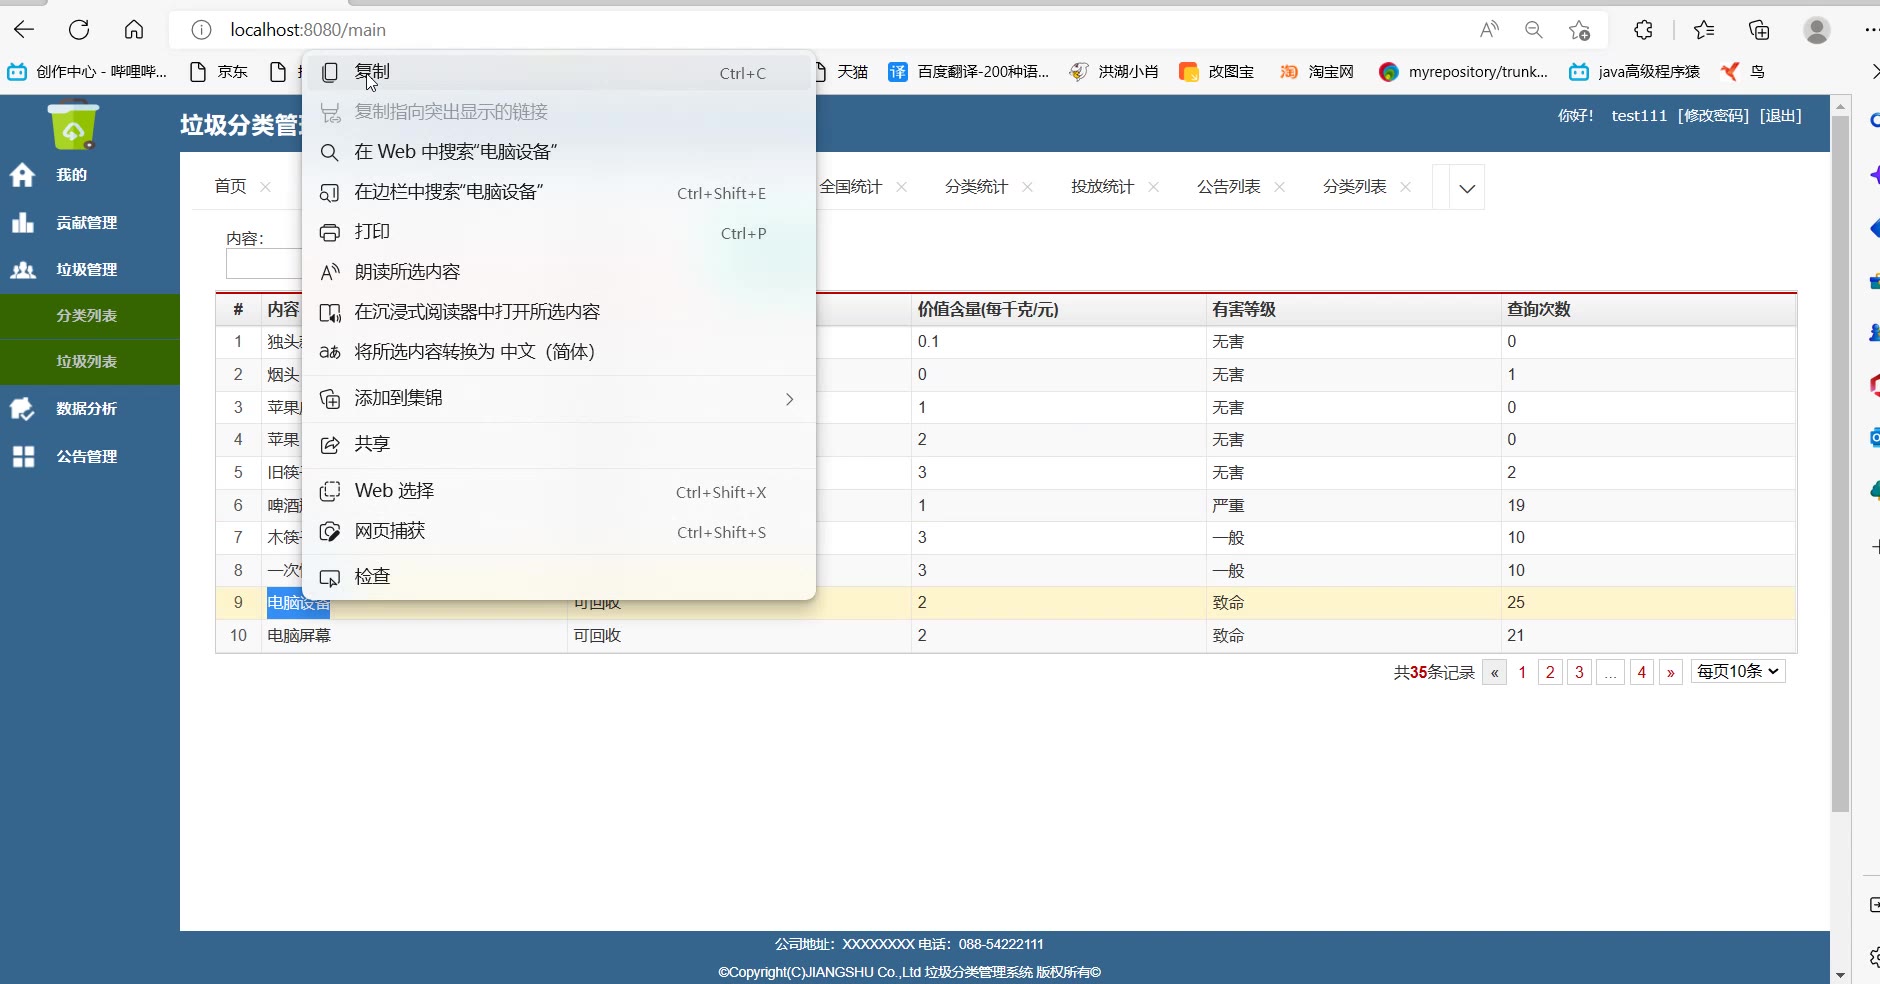Viewport: 1880px width, 984px height.
Task: Select 将所选内容转换为中文(简体)
Action: coord(559,352)
